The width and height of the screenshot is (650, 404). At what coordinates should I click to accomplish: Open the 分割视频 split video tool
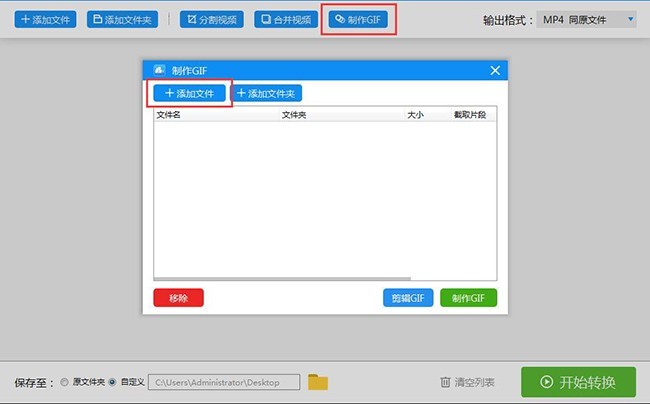coord(211,19)
